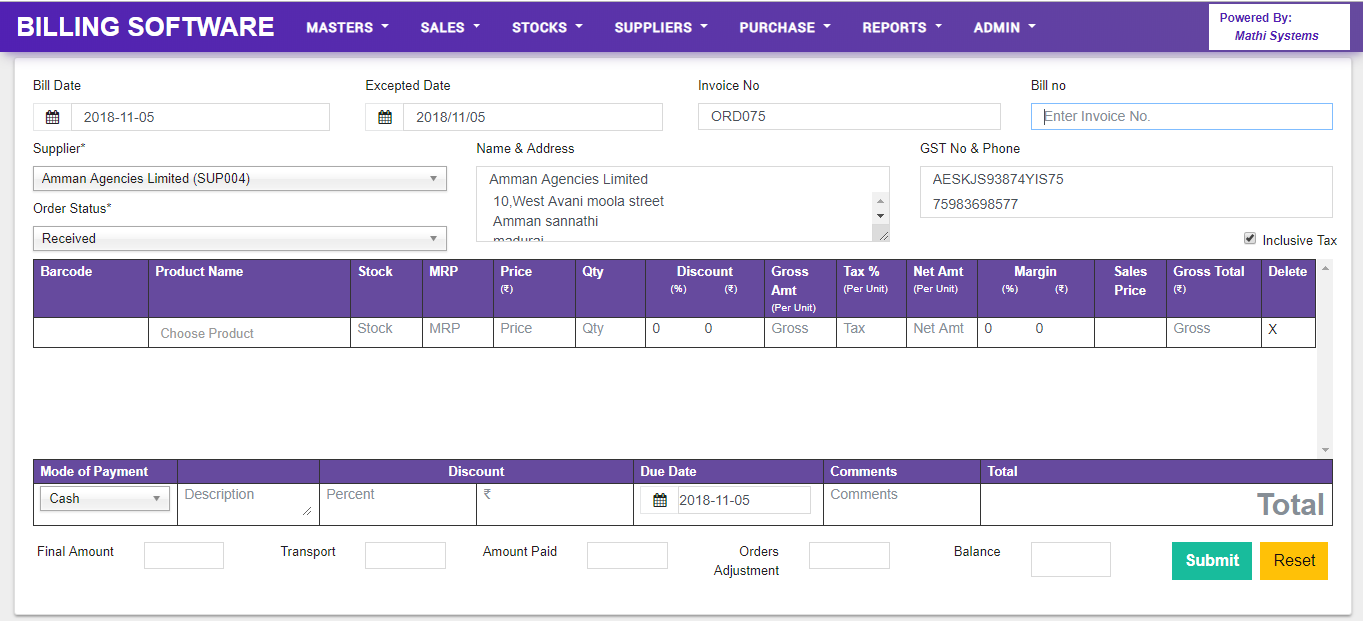The height and width of the screenshot is (621, 1363).
Task: Click the Enter Invoice No input field
Action: click(x=1181, y=116)
